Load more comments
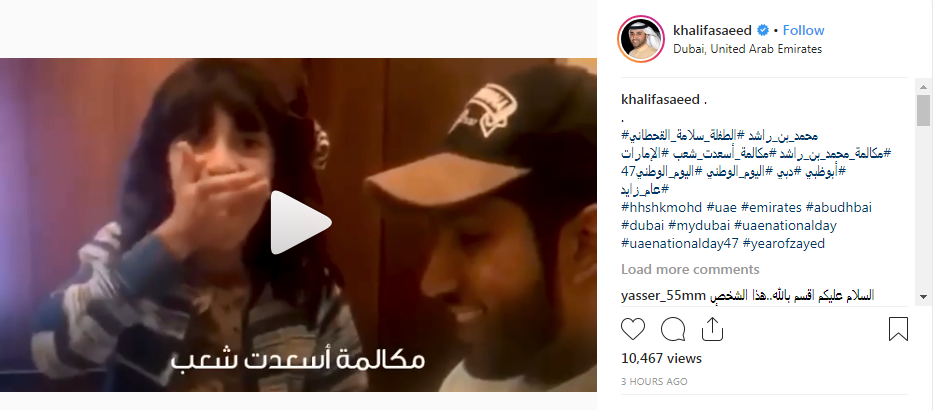933x410 pixels. tap(690, 270)
